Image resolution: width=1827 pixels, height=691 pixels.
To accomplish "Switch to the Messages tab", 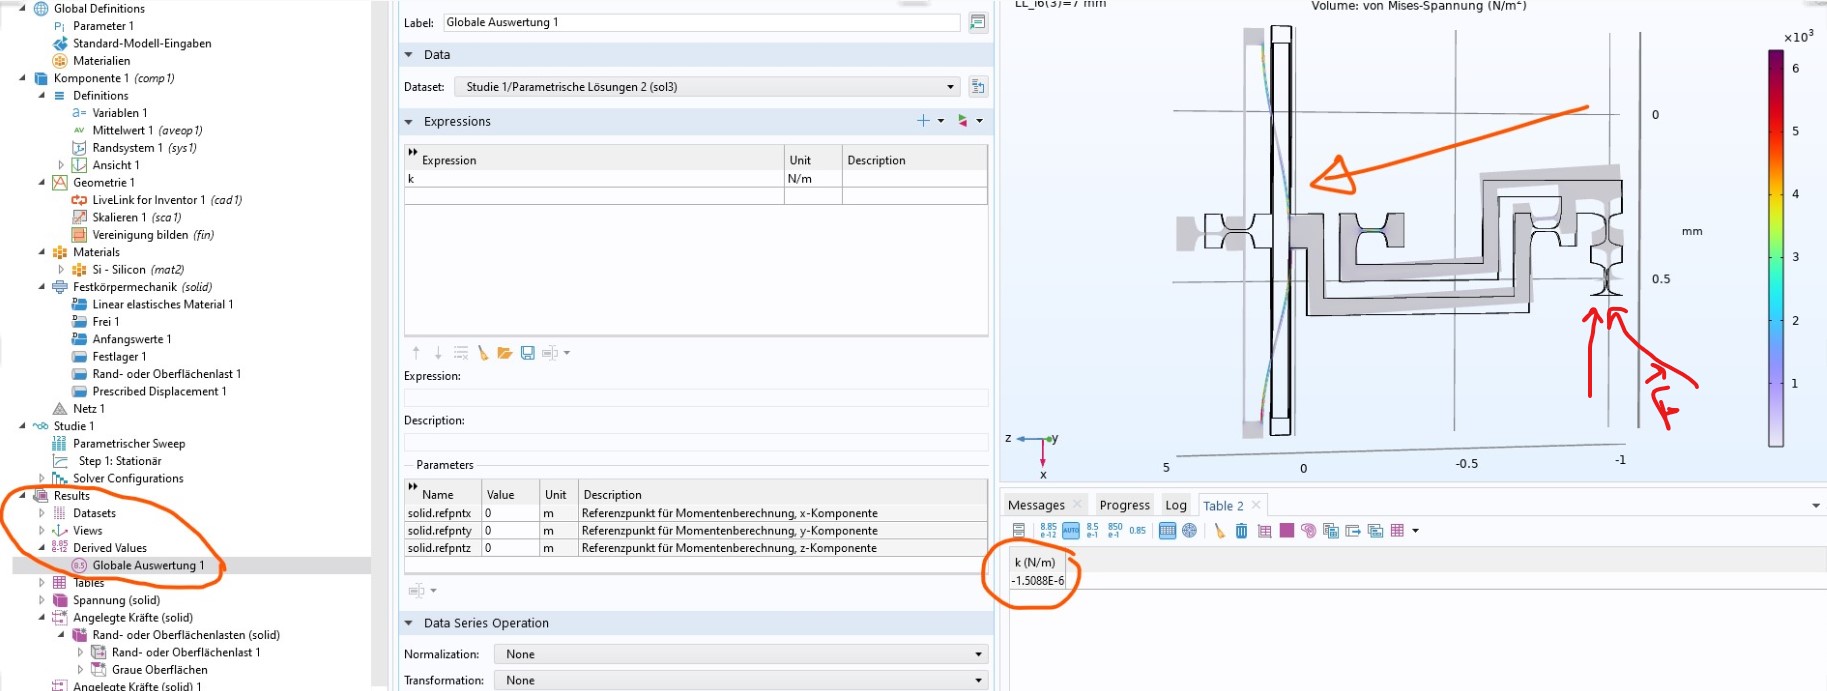I will click(x=1036, y=505).
